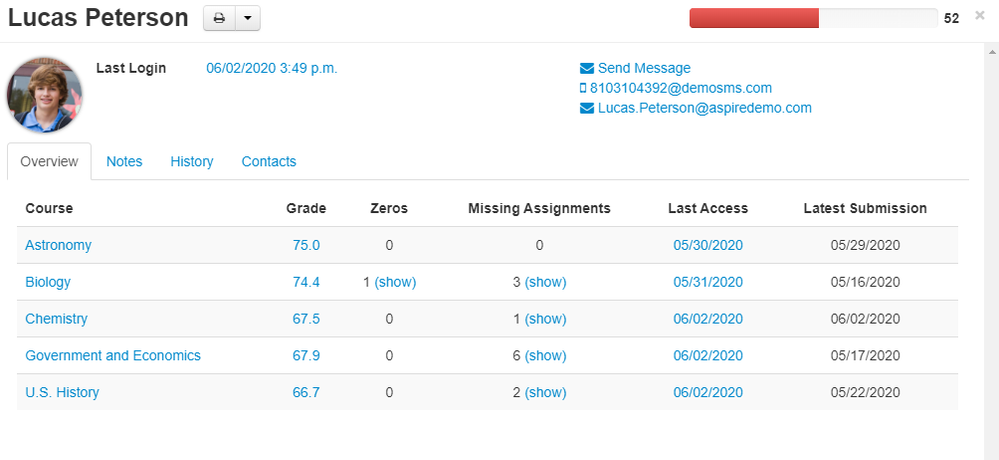
Task: Open the History tab
Action: [191, 161]
